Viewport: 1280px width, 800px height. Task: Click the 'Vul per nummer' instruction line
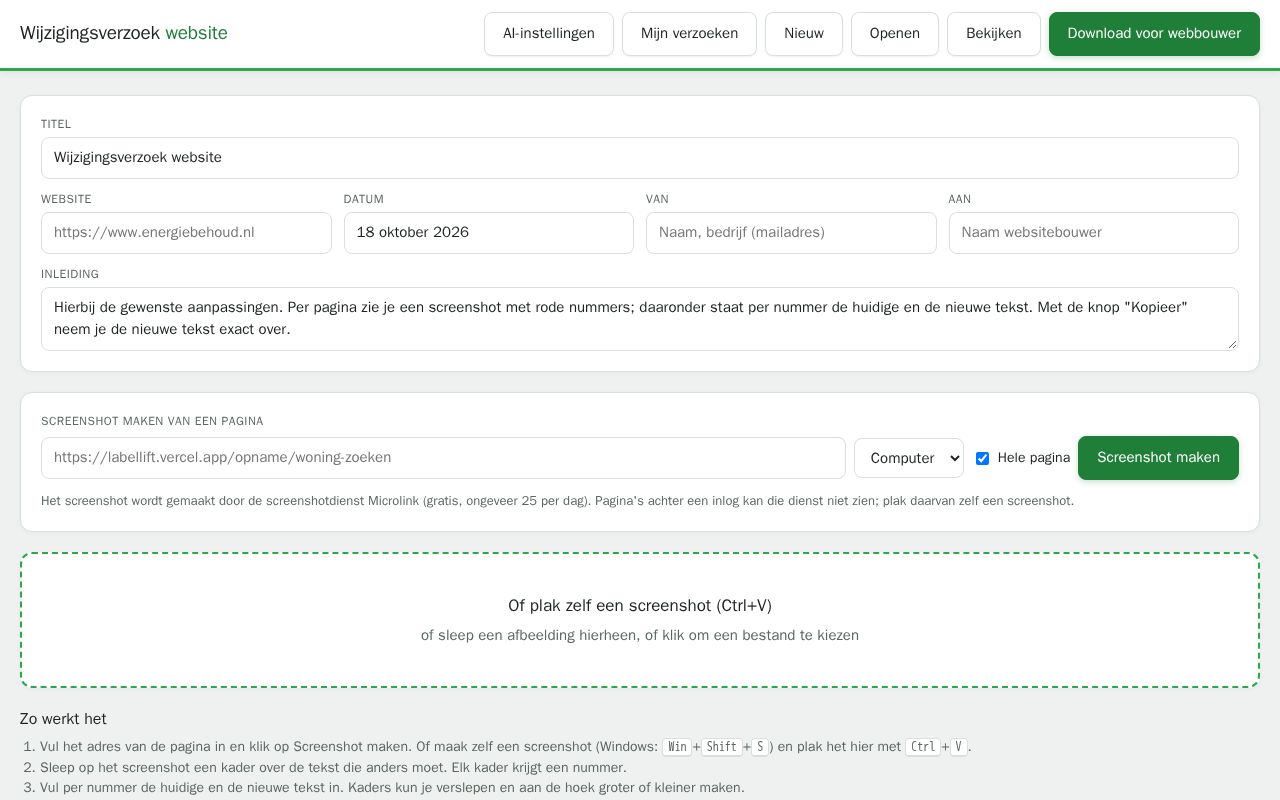click(x=392, y=788)
